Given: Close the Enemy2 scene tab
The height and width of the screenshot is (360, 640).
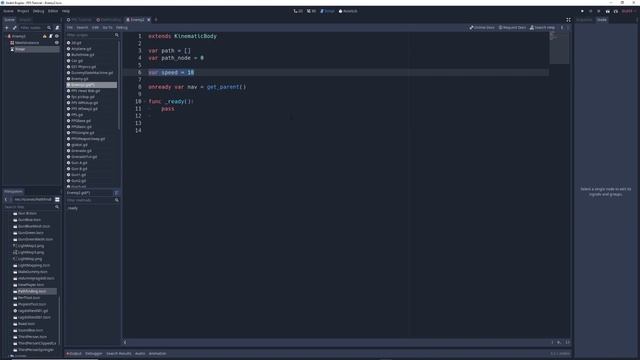Looking at the screenshot, I should coord(149,20).
